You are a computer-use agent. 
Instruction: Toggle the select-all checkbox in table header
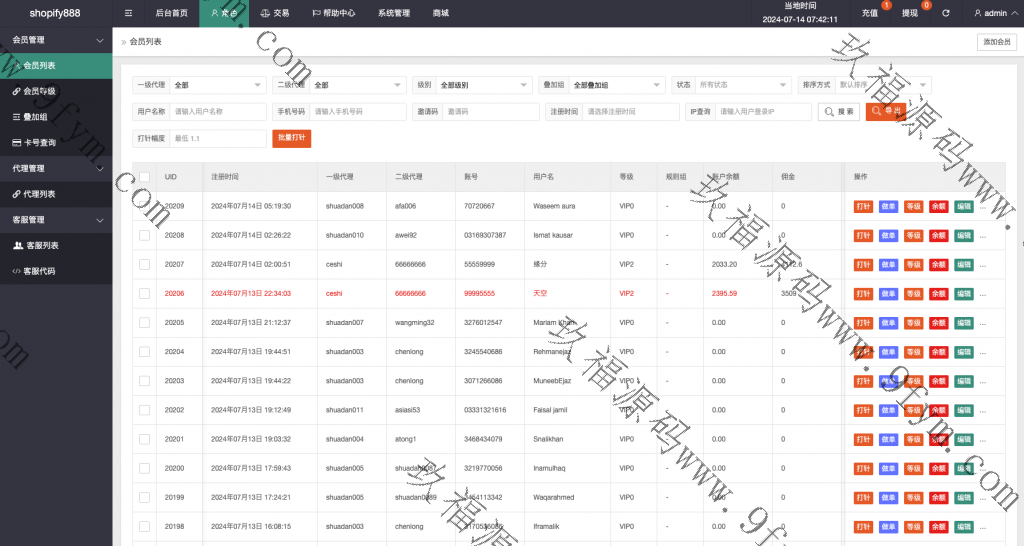coord(145,177)
